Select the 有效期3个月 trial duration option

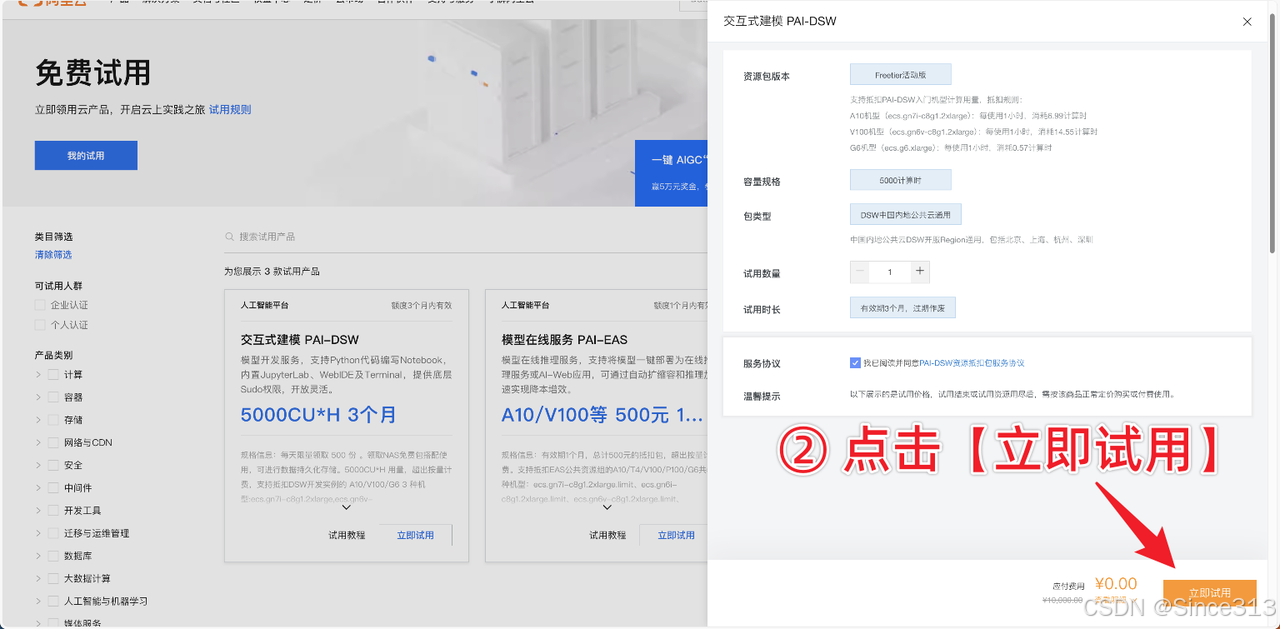[x=902, y=308]
